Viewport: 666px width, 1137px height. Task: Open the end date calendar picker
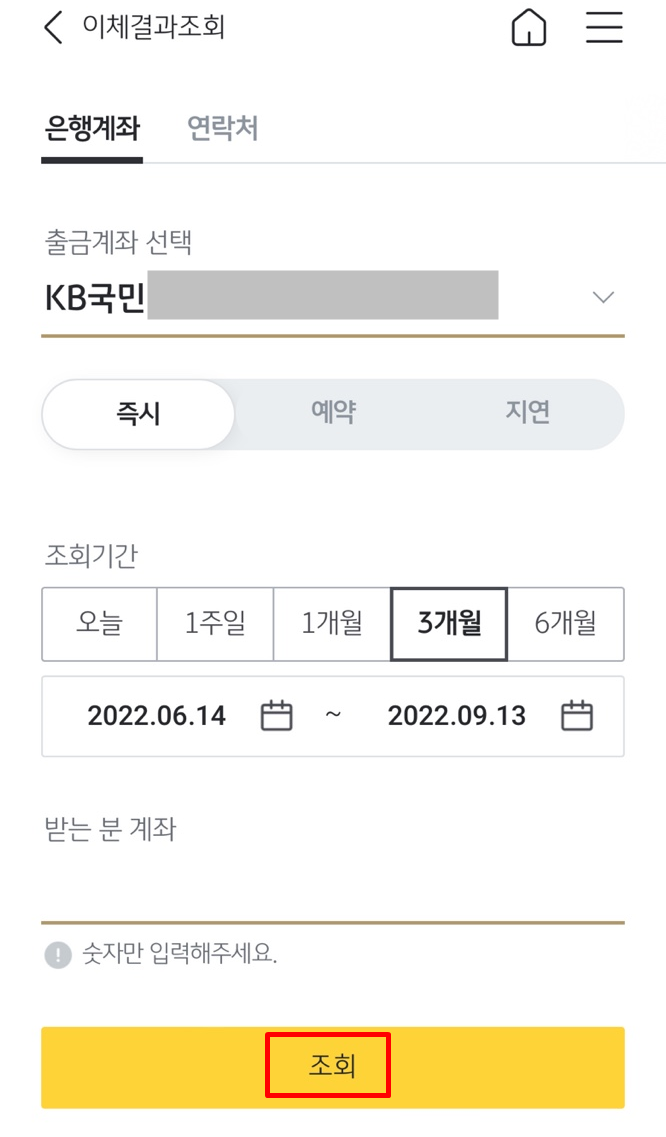click(x=576, y=716)
